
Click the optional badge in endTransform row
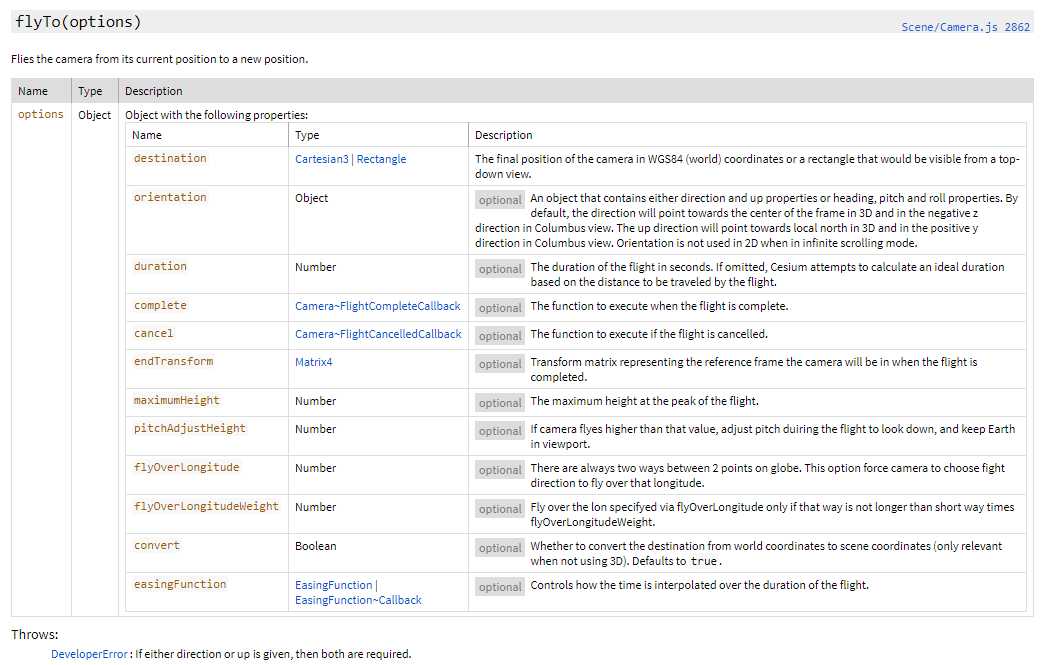point(500,364)
